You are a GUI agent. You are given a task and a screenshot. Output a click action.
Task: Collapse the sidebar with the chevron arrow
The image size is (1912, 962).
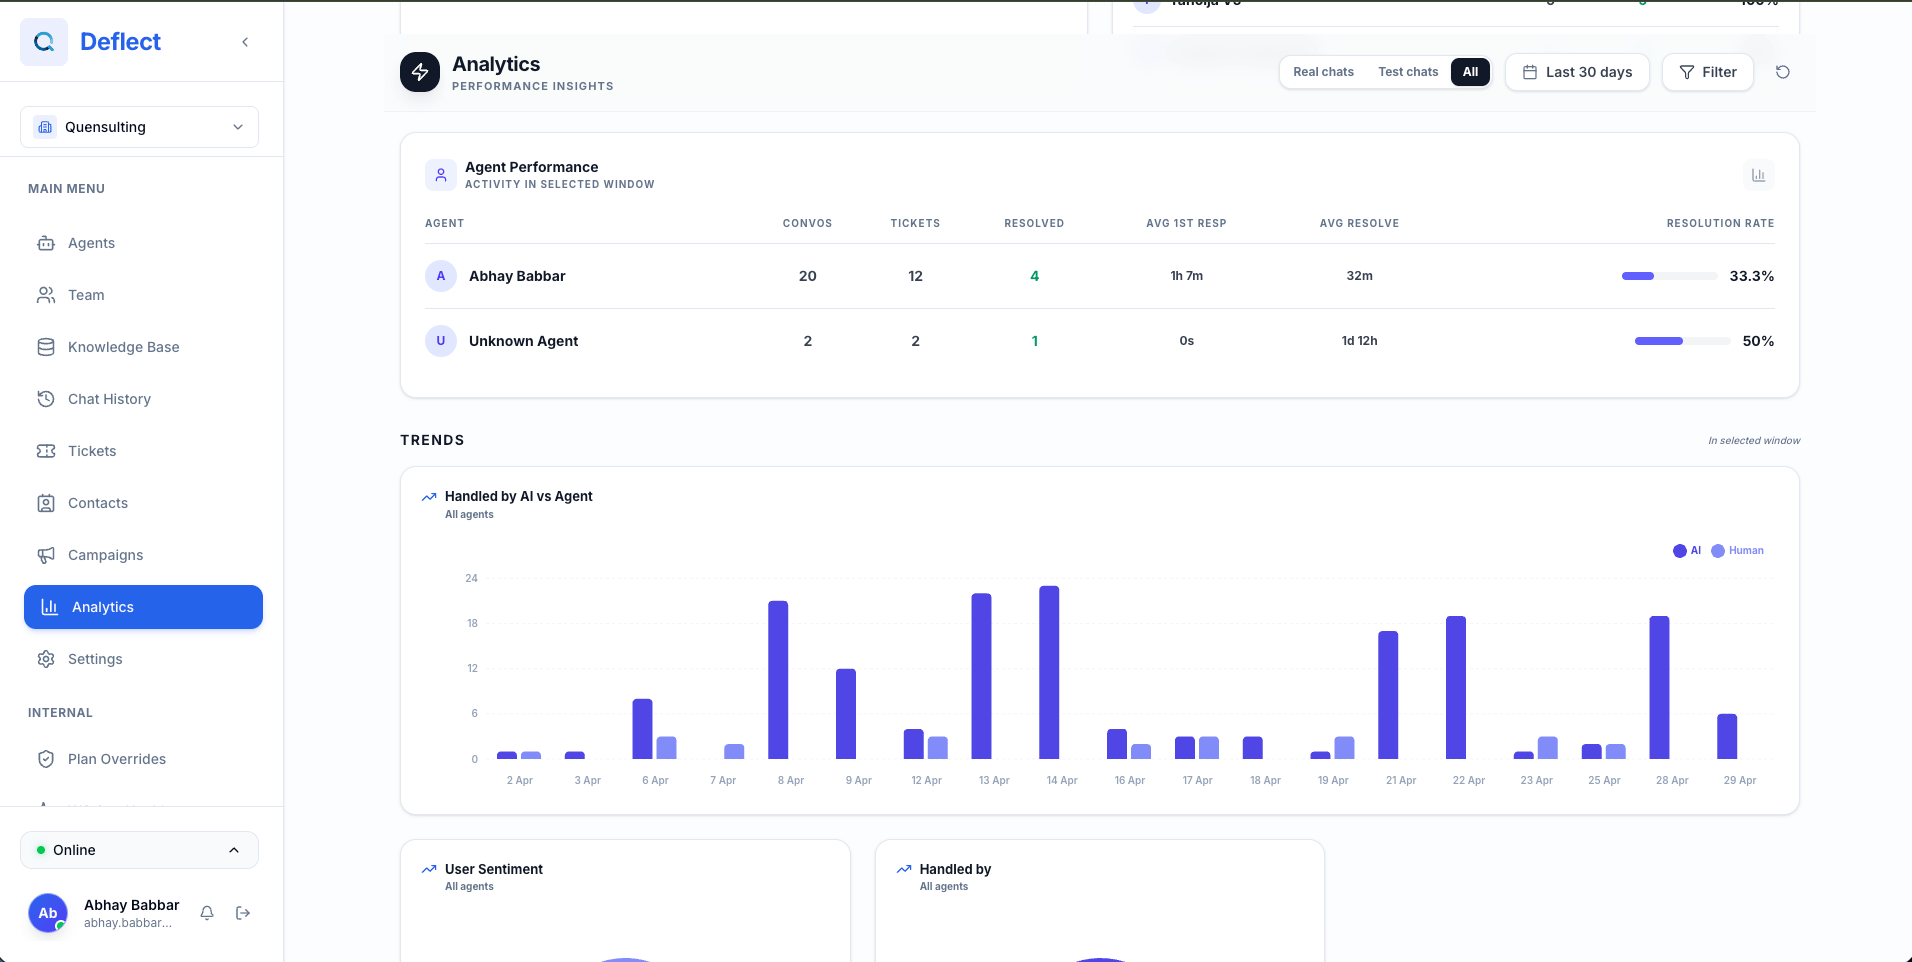click(x=245, y=42)
